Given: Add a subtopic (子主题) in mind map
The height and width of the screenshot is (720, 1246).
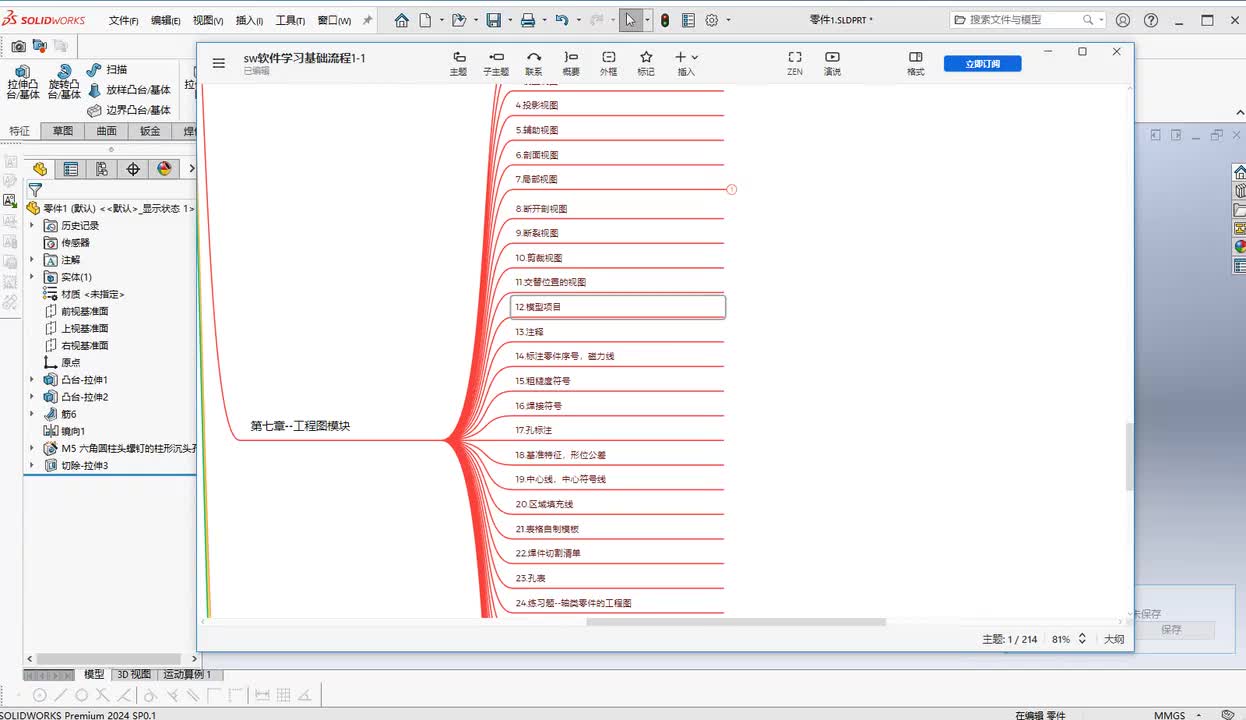Looking at the screenshot, I should 496,63.
